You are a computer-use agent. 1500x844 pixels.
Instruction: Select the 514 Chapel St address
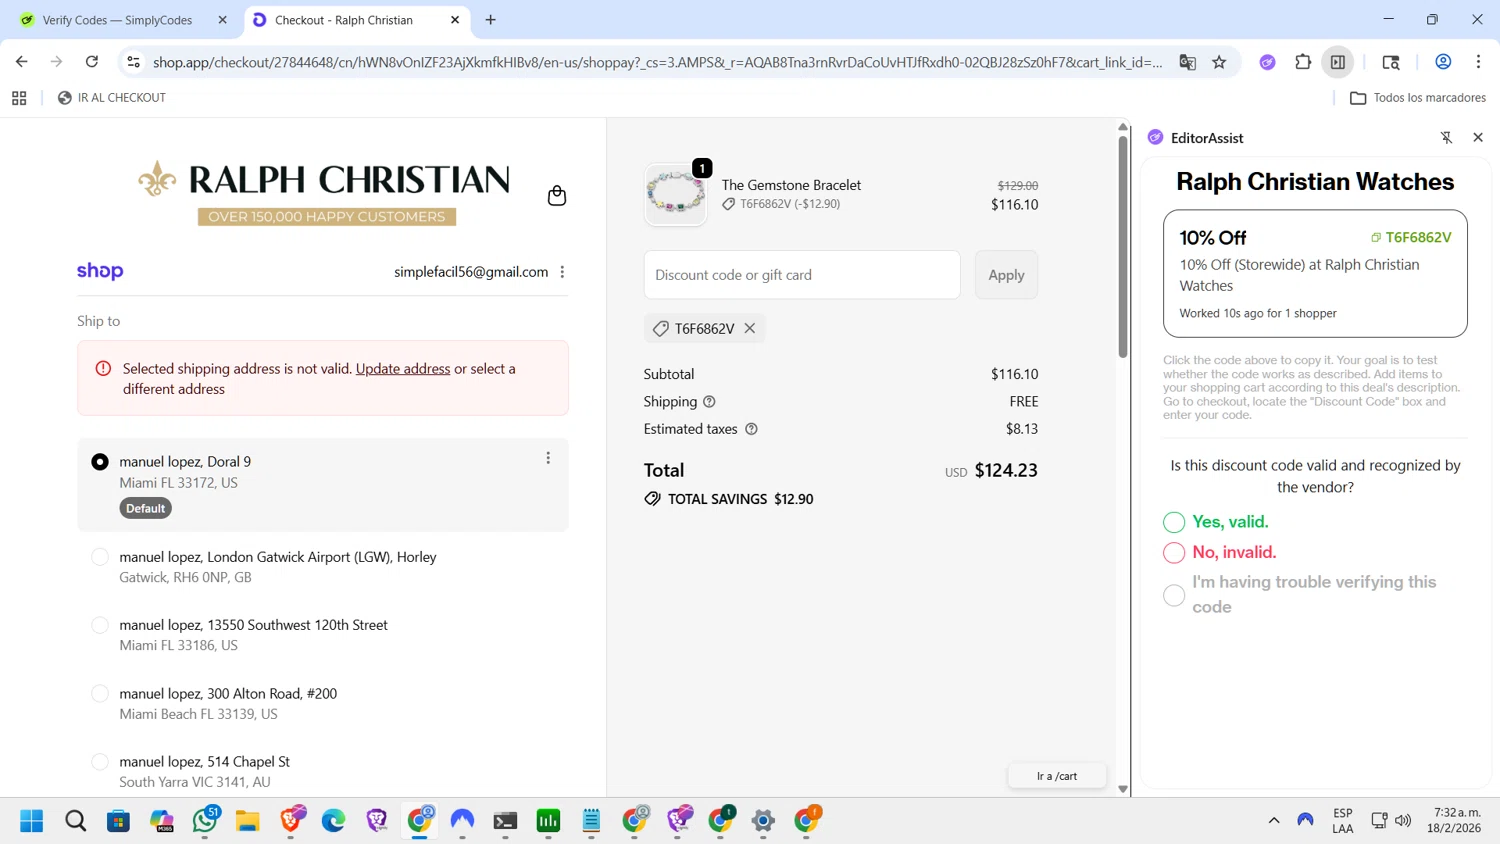pyautogui.click(x=100, y=762)
